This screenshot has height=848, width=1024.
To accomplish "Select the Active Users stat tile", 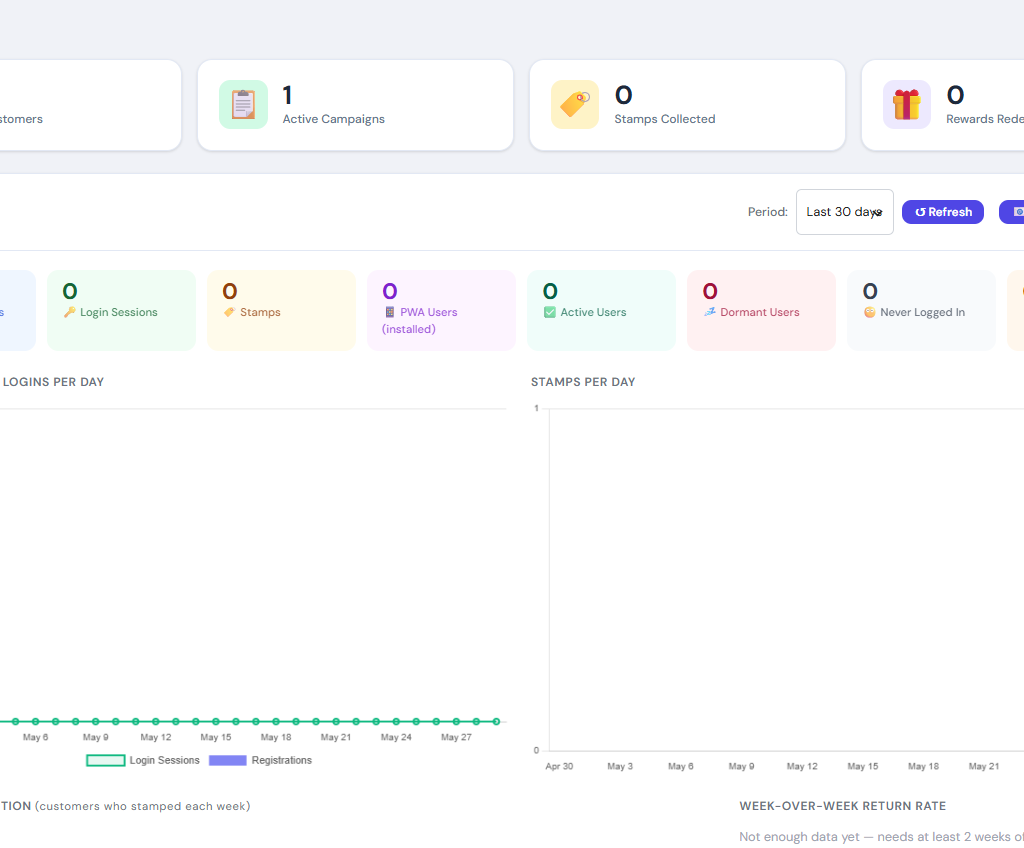I will [601, 310].
